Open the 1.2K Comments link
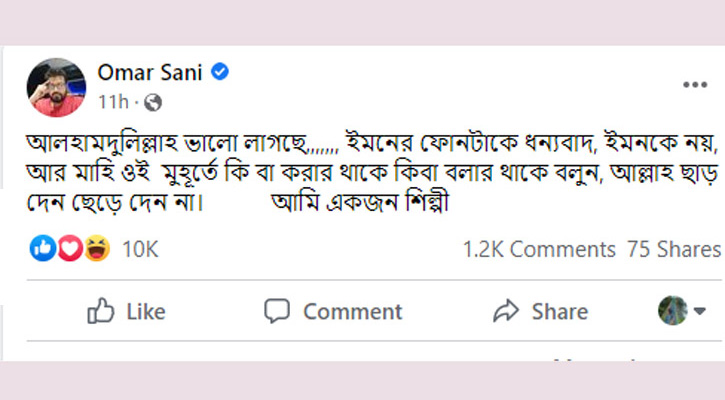This screenshot has width=725, height=400. point(538,249)
